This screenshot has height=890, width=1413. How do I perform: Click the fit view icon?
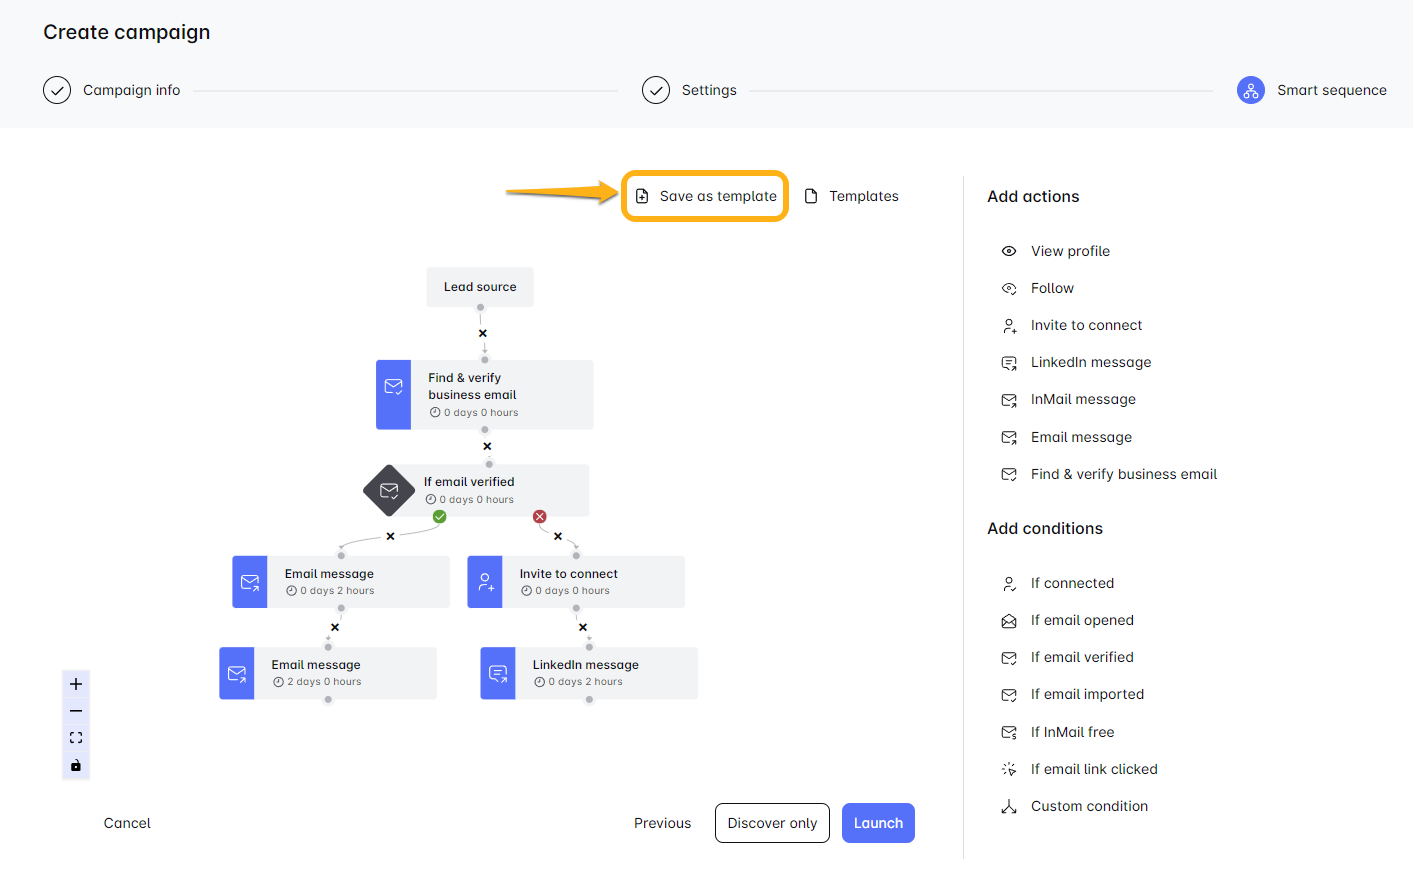tap(76, 738)
